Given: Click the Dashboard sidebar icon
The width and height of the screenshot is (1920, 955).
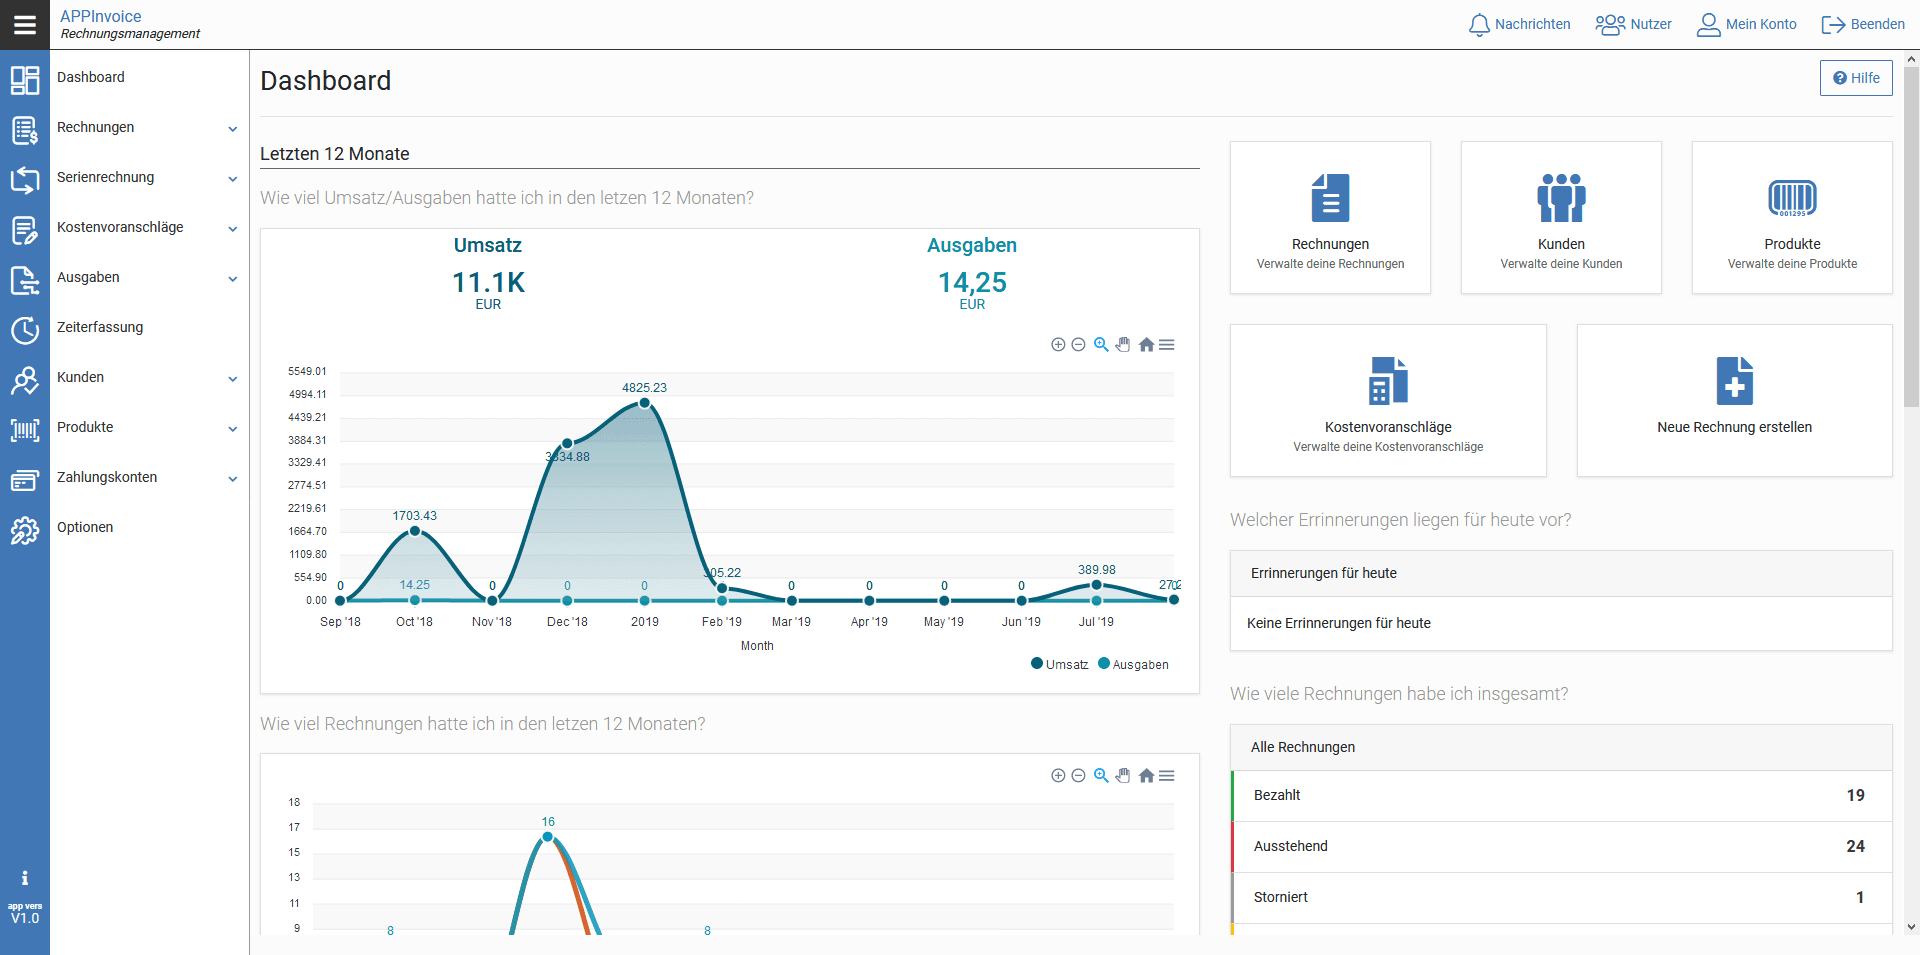Looking at the screenshot, I should [25, 79].
